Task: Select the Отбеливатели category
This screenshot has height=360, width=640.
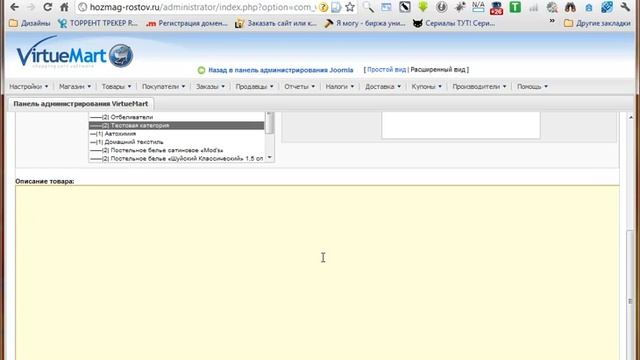Action: point(176,117)
